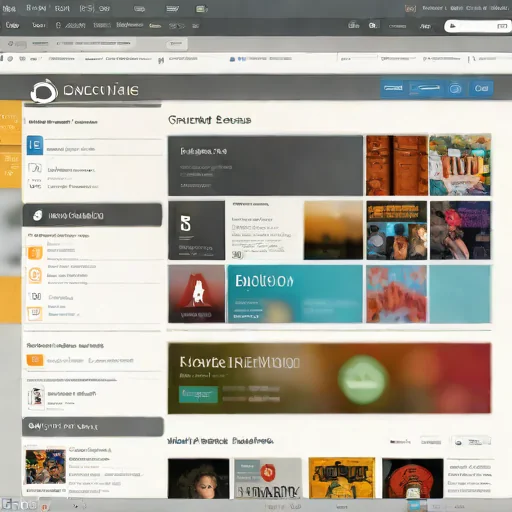Open the orange wooden doors thumbnail

pos(397,165)
